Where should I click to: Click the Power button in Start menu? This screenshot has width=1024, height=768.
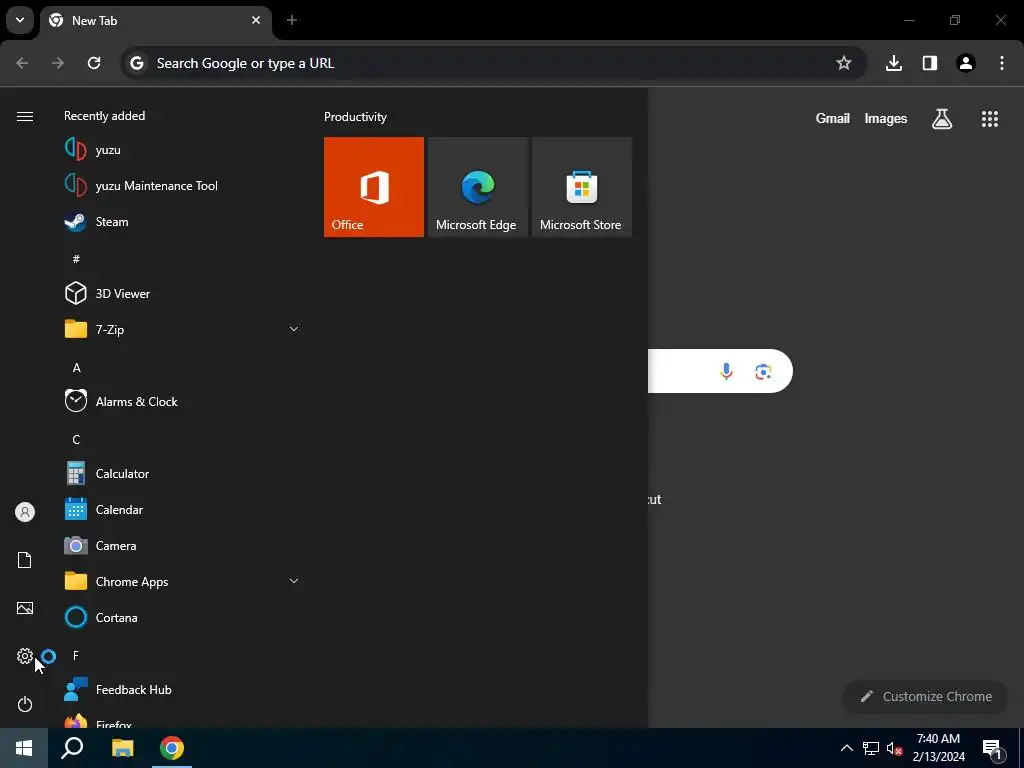tap(25, 704)
